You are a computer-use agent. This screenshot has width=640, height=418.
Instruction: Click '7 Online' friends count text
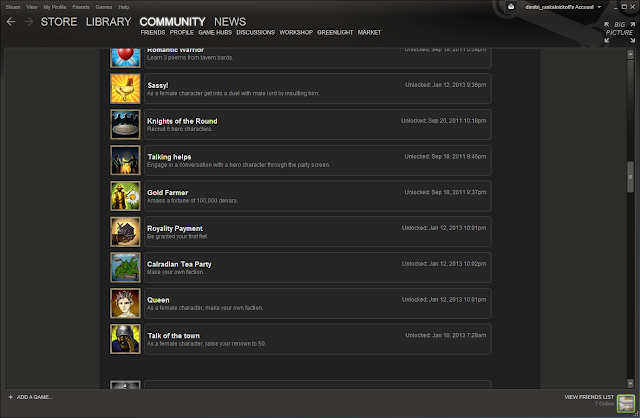point(604,404)
